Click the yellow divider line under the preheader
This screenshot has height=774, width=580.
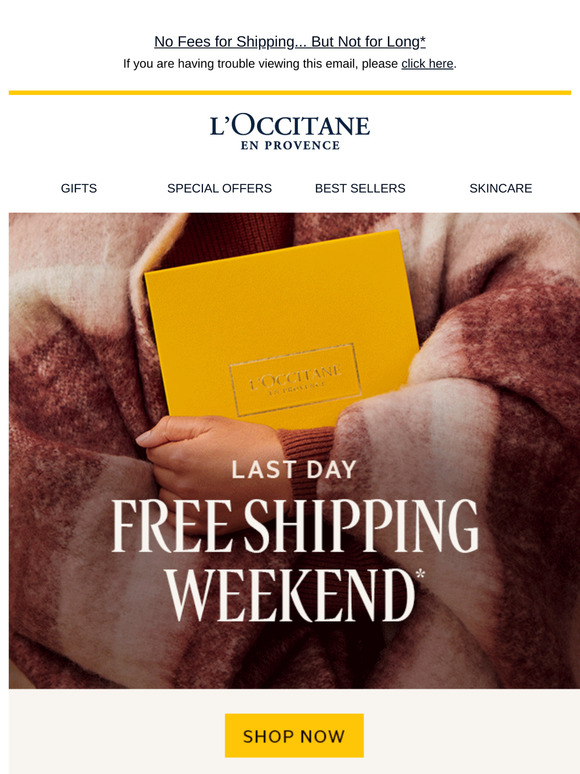(290, 92)
